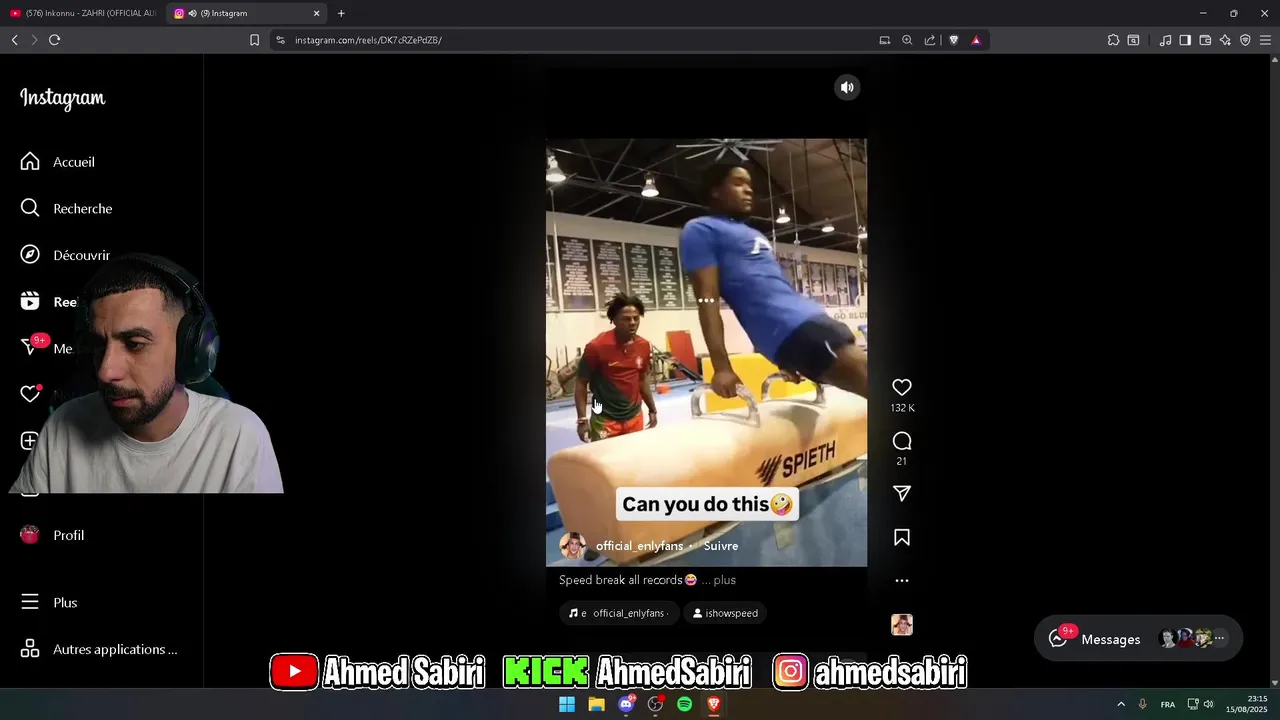Open OBS Studio from the taskbar

click(x=655, y=704)
